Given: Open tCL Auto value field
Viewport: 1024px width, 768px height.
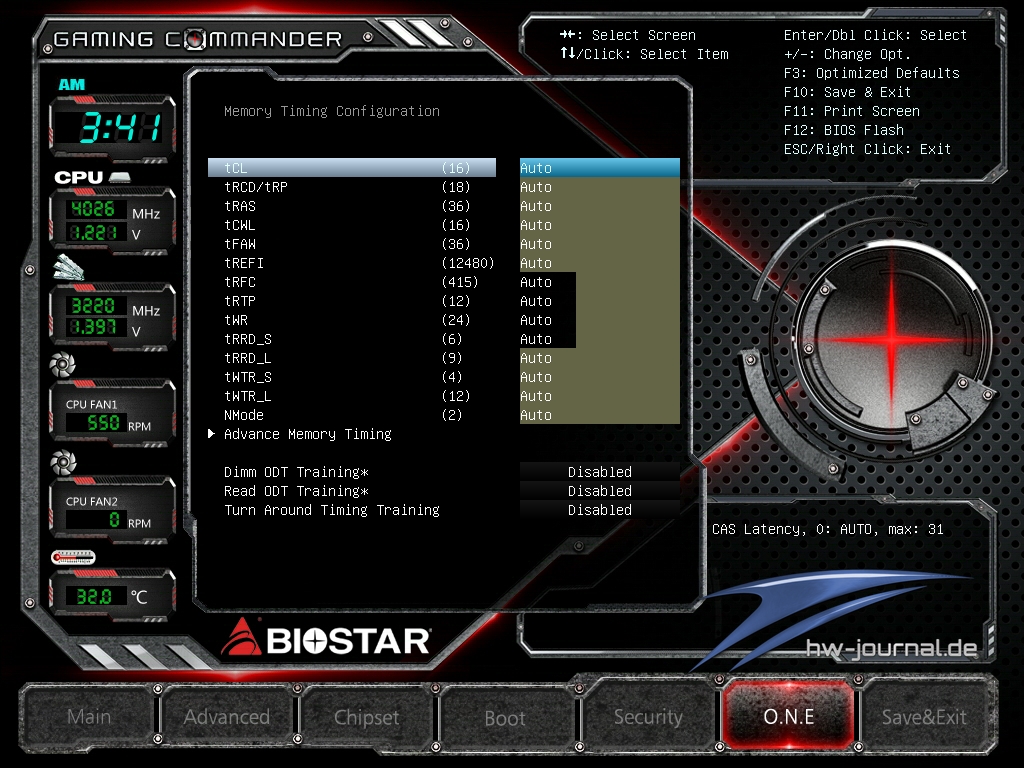Looking at the screenshot, I should tap(600, 168).
